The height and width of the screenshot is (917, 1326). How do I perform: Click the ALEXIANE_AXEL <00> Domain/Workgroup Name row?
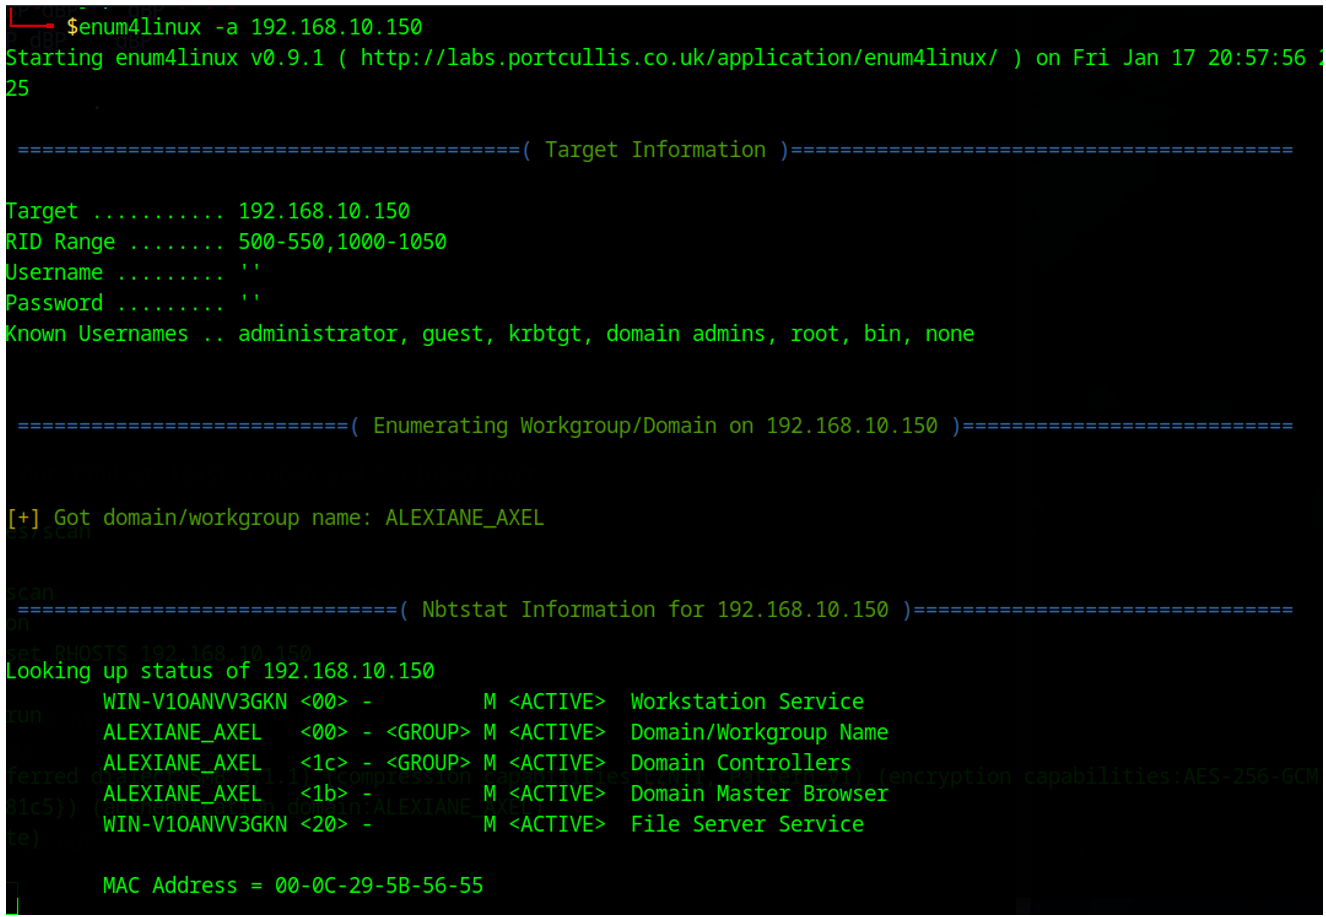[495, 733]
